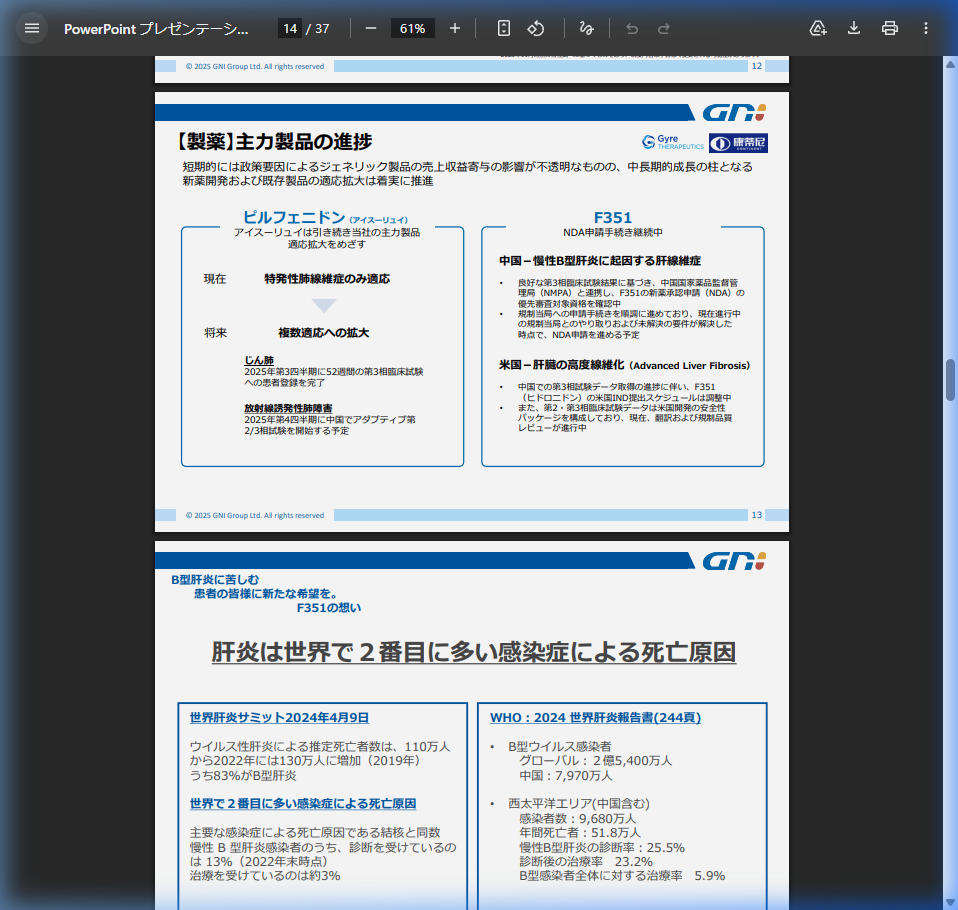Click the 世界肝炎サミット2024年4月9日 heading link
Image resolution: width=958 pixels, height=910 pixels.
(277, 717)
